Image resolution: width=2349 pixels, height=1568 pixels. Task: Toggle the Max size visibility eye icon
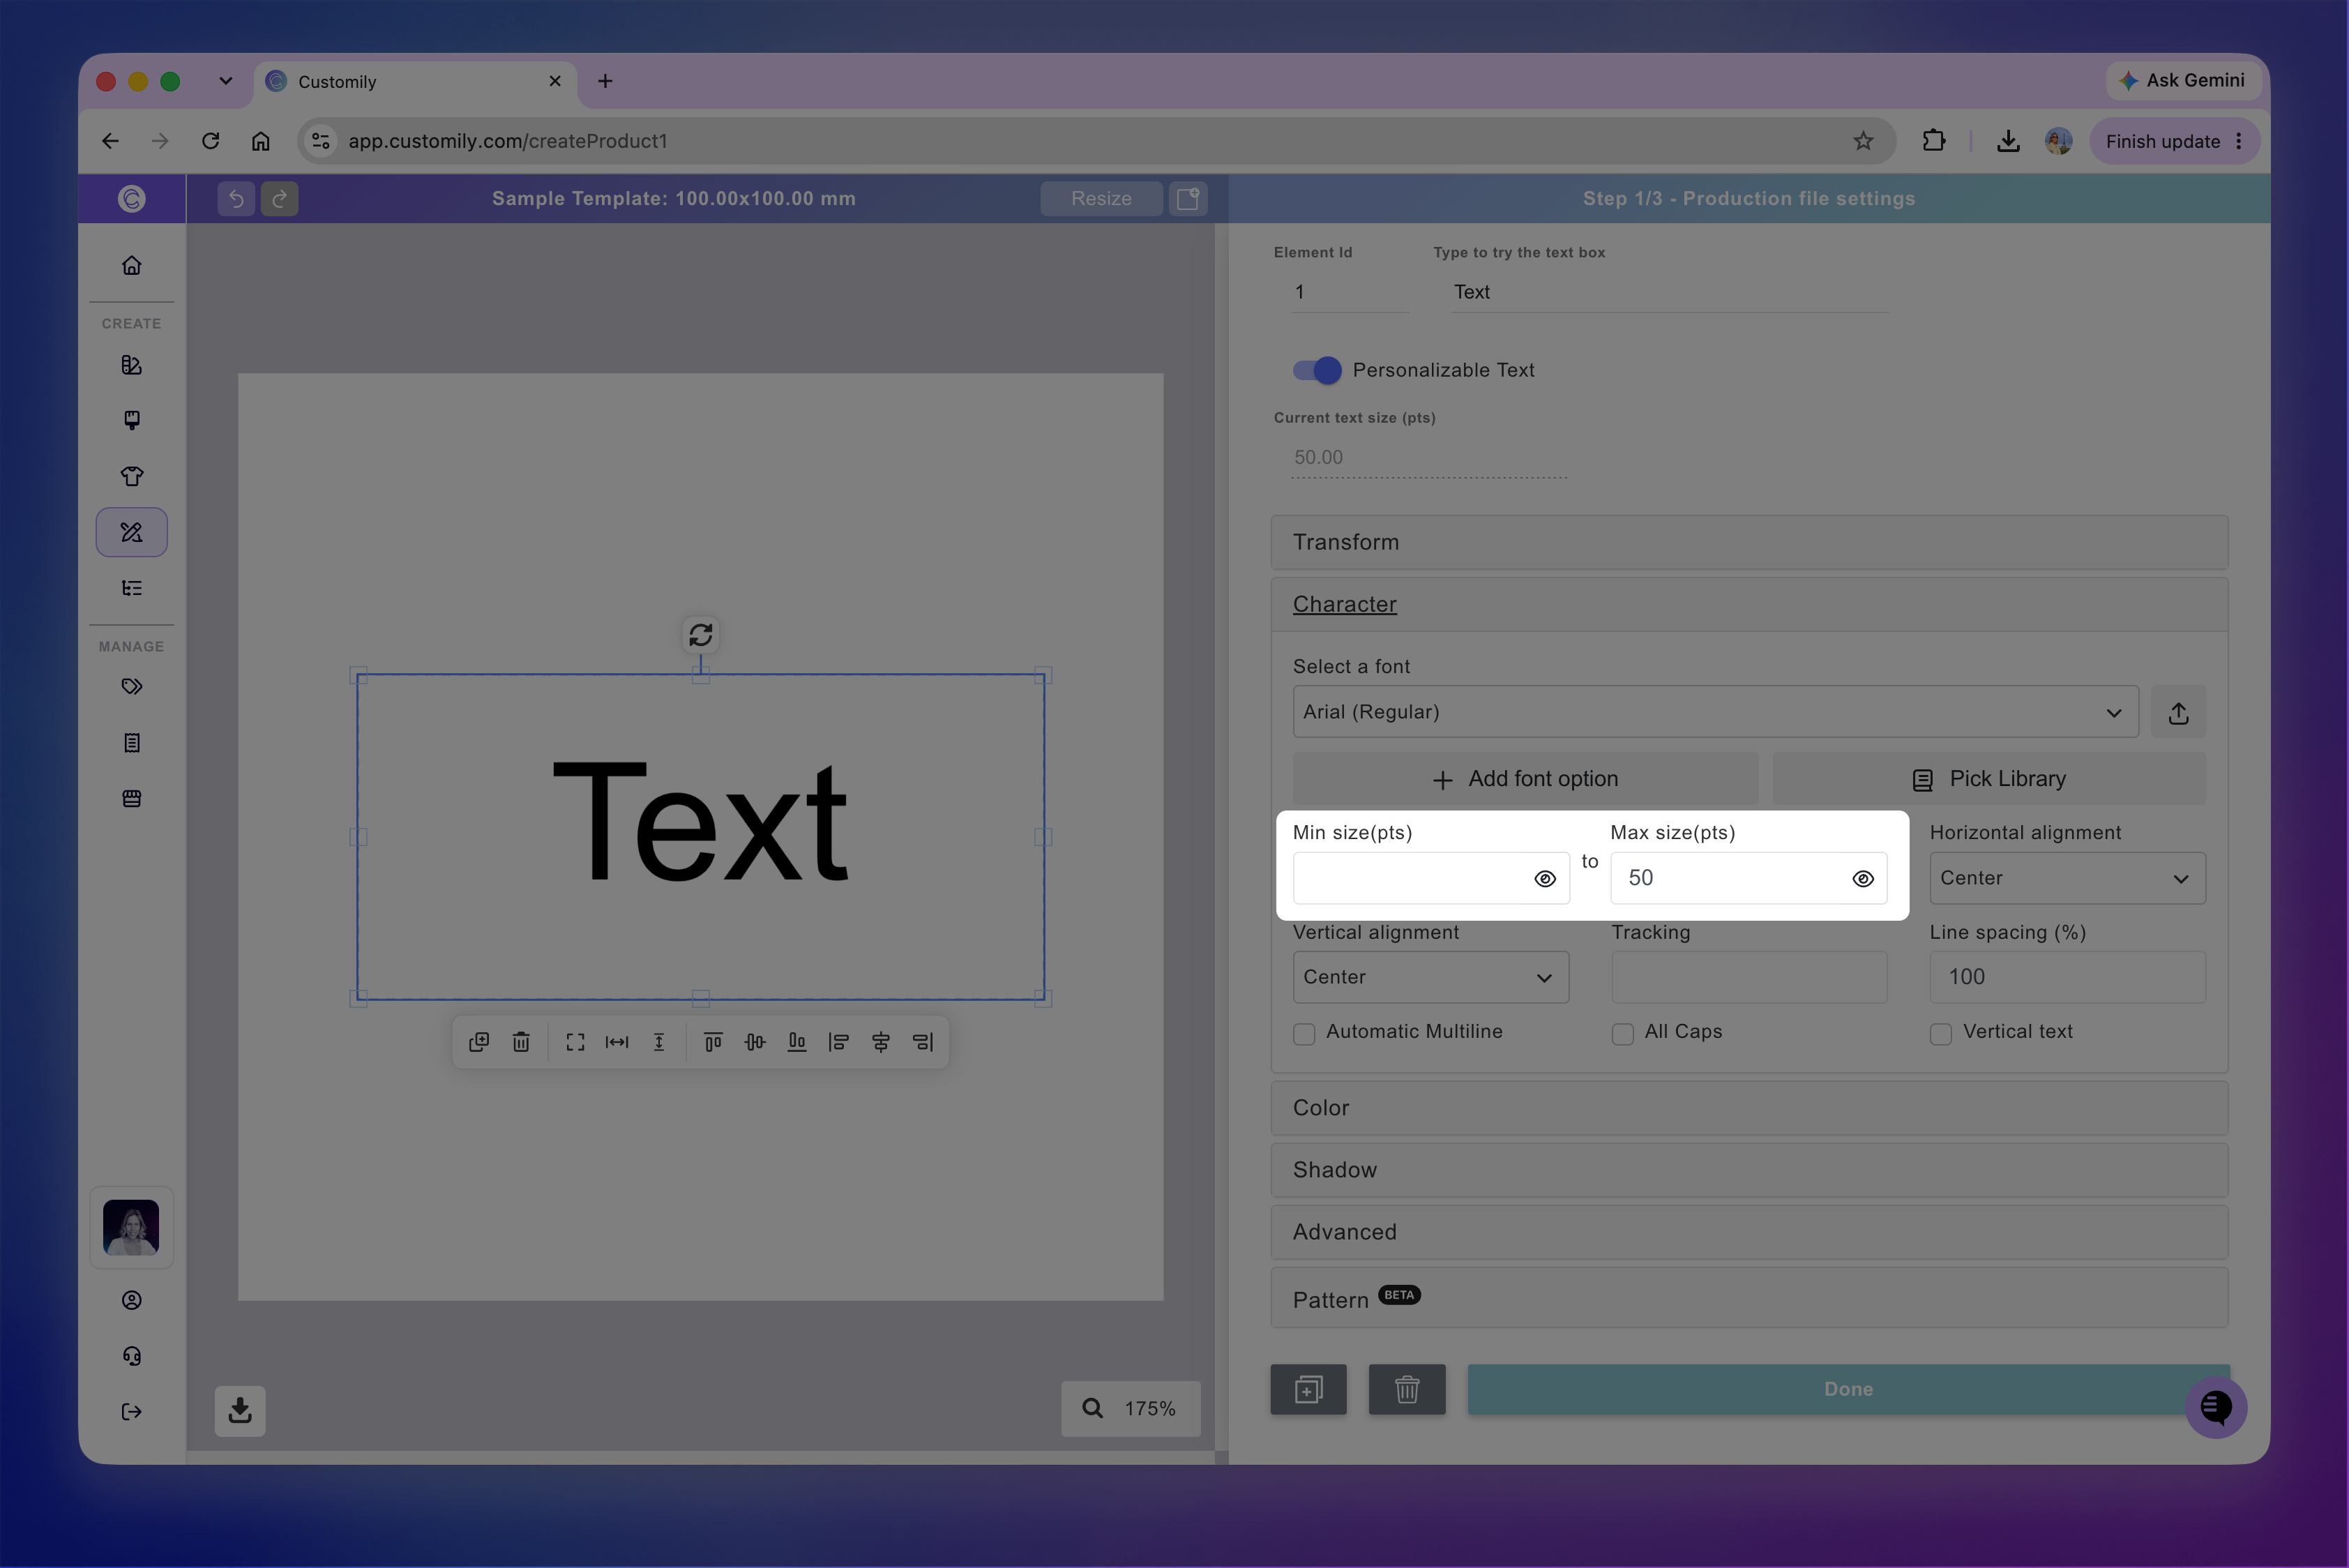click(1862, 879)
